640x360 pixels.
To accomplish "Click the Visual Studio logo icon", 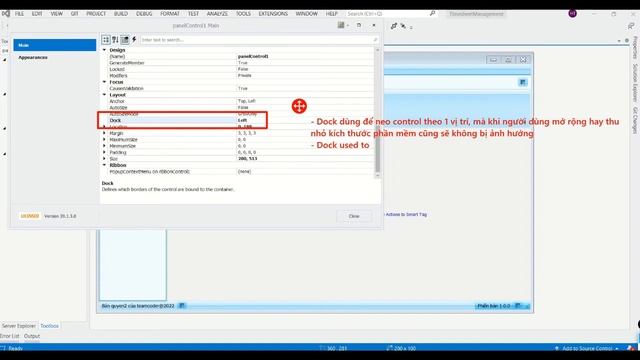I will pos(5,13).
